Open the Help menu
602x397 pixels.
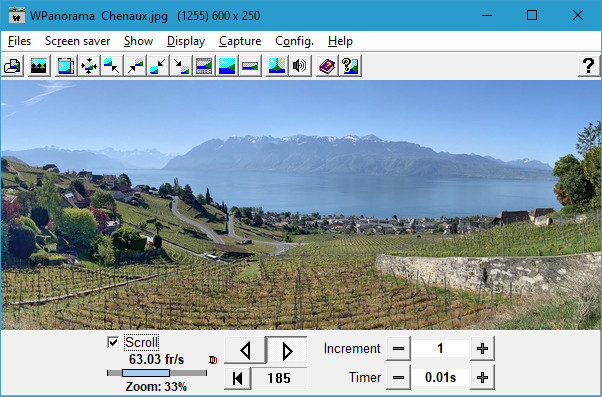click(340, 41)
